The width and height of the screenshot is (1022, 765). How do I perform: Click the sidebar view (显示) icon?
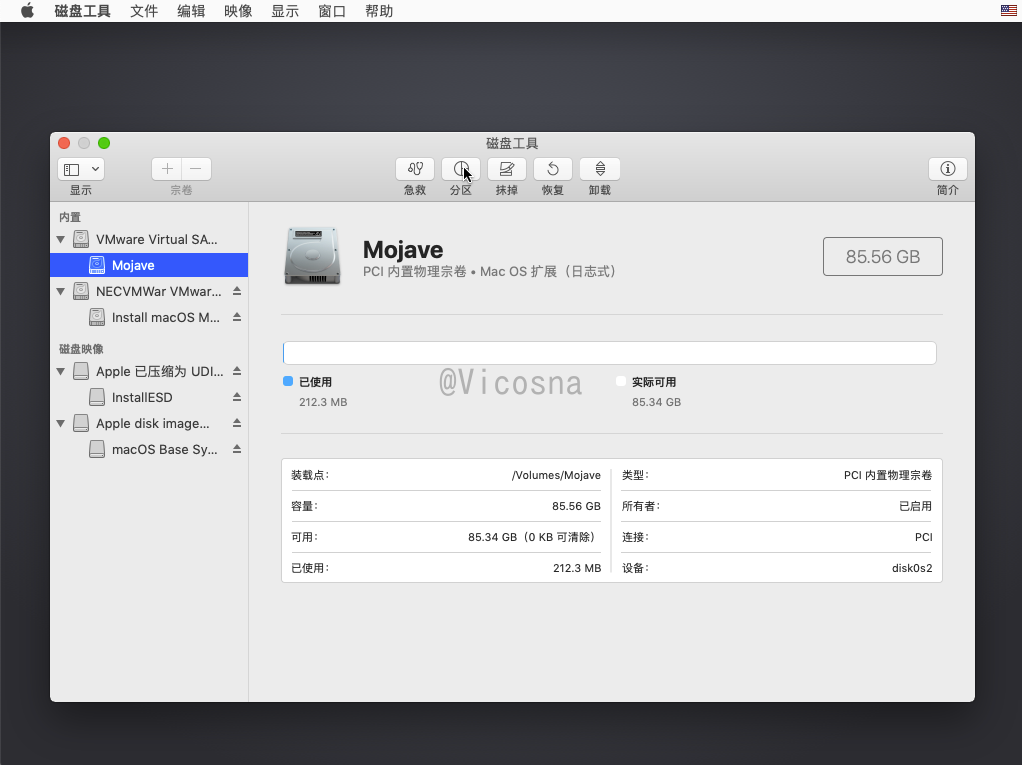click(x=72, y=169)
